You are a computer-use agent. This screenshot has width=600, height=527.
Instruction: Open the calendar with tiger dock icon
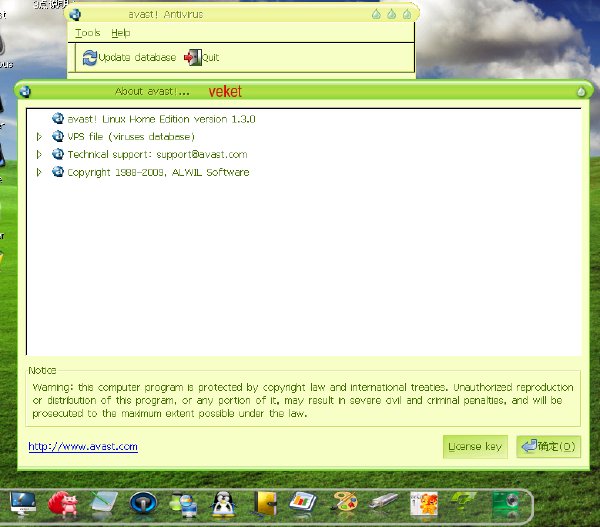coord(424,504)
